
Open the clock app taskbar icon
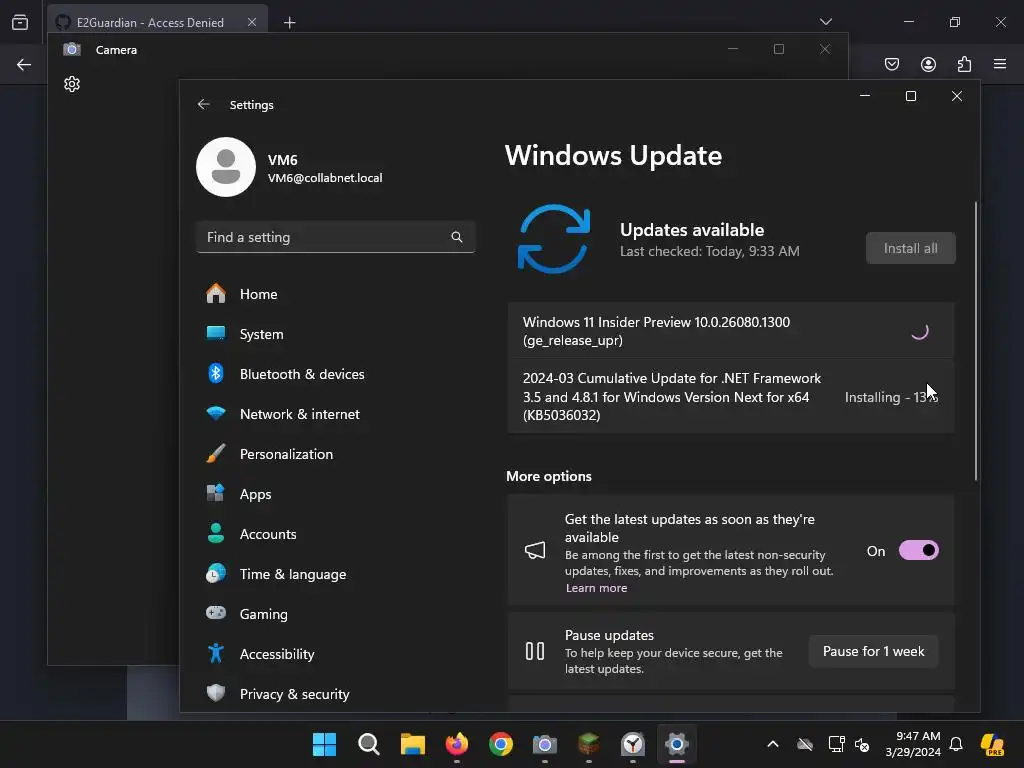[x=633, y=744]
